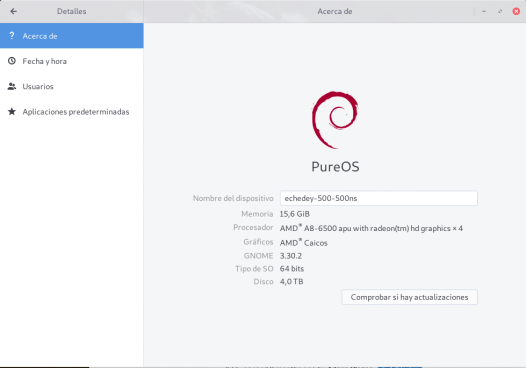This screenshot has height=368, width=526.
Task: Close the window with the red button
Action: [516, 11]
